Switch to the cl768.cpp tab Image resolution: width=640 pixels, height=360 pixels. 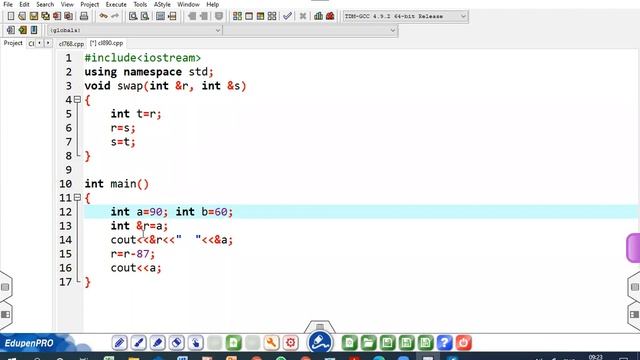coord(71,43)
